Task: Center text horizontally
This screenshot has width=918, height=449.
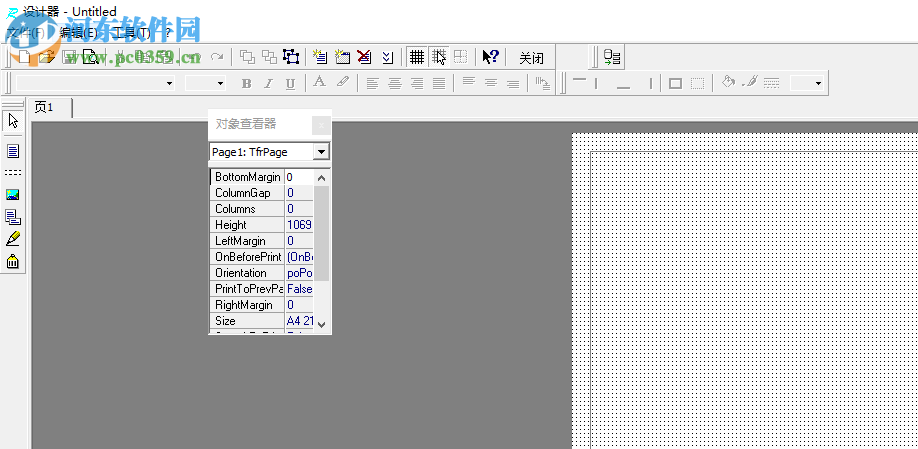Action: coord(395,83)
